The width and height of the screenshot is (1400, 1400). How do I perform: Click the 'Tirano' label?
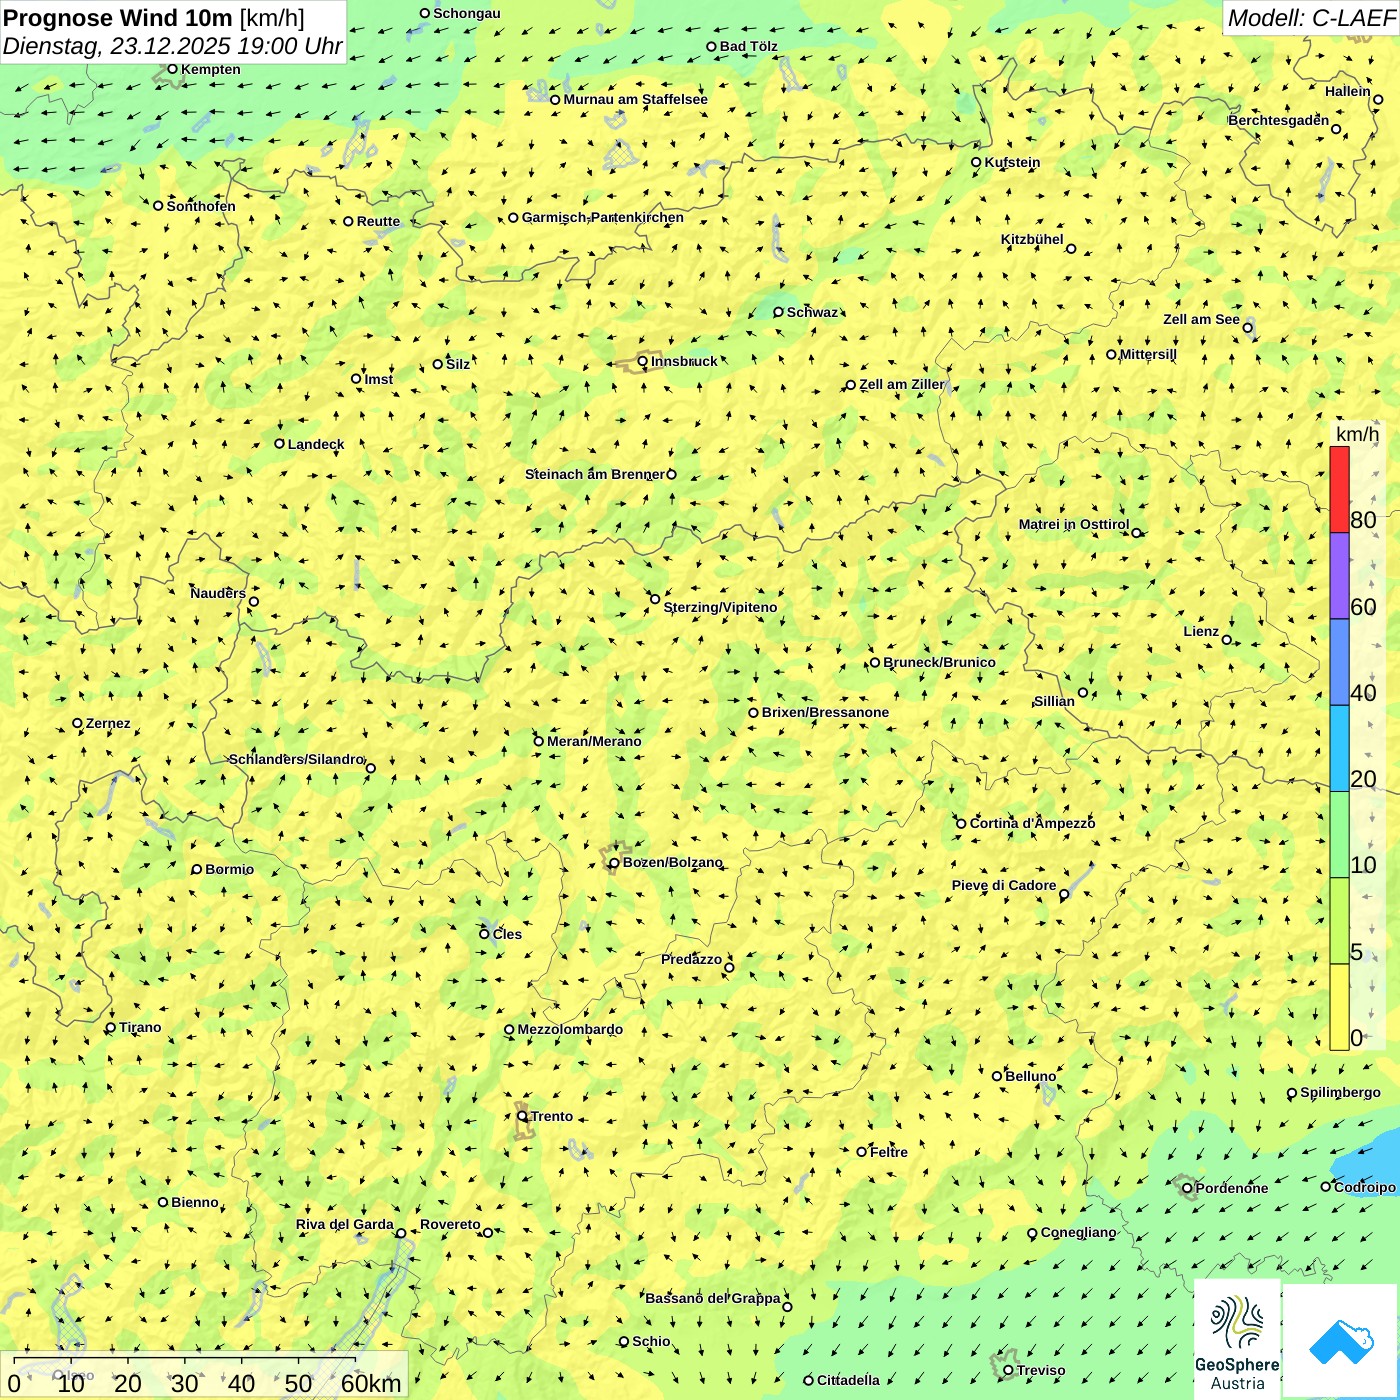point(140,1027)
